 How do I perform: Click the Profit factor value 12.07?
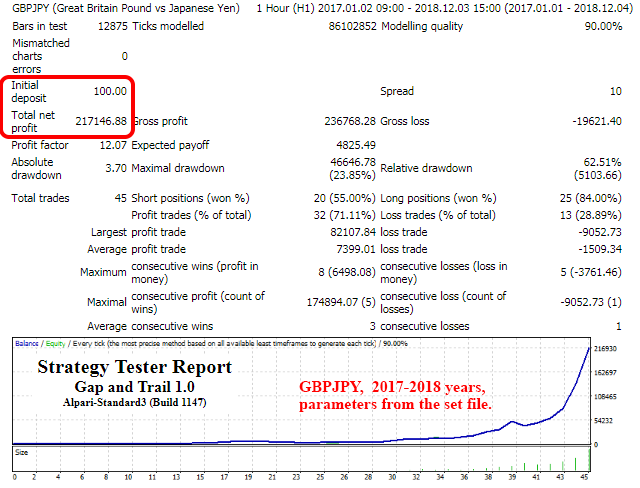(x=111, y=144)
